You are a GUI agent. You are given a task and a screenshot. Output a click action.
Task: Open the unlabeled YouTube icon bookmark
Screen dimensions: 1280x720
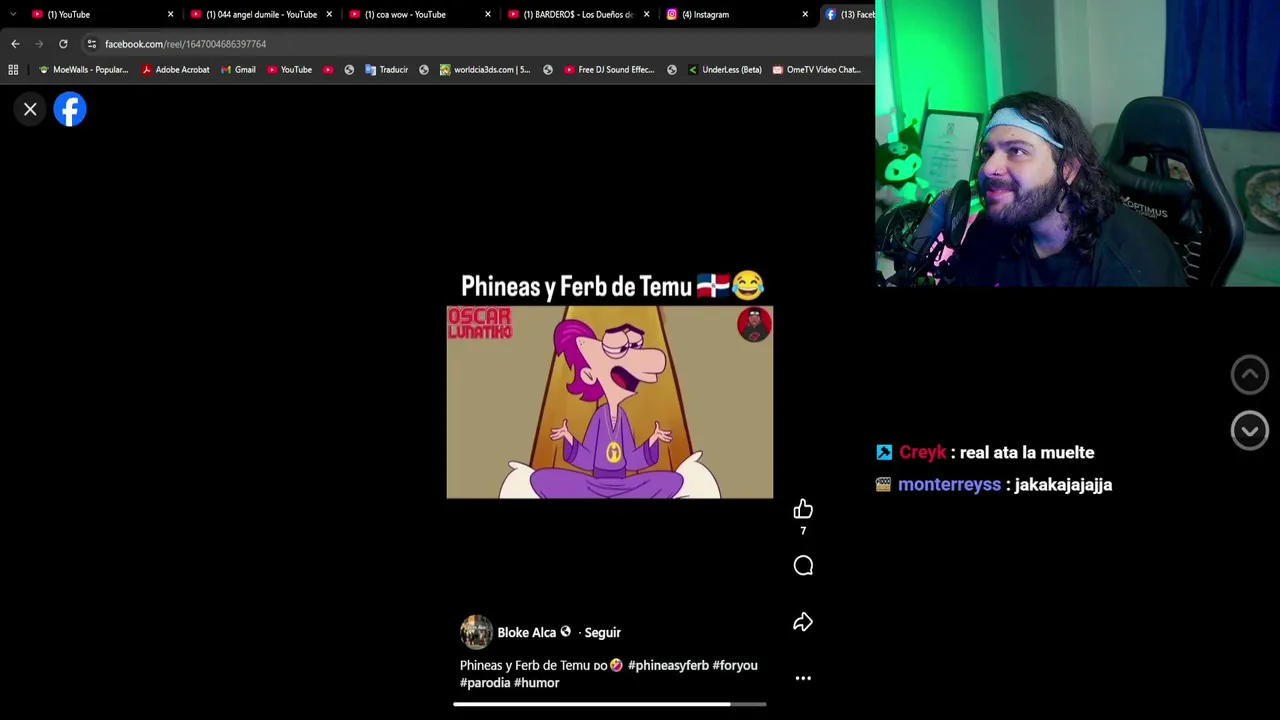327,70
